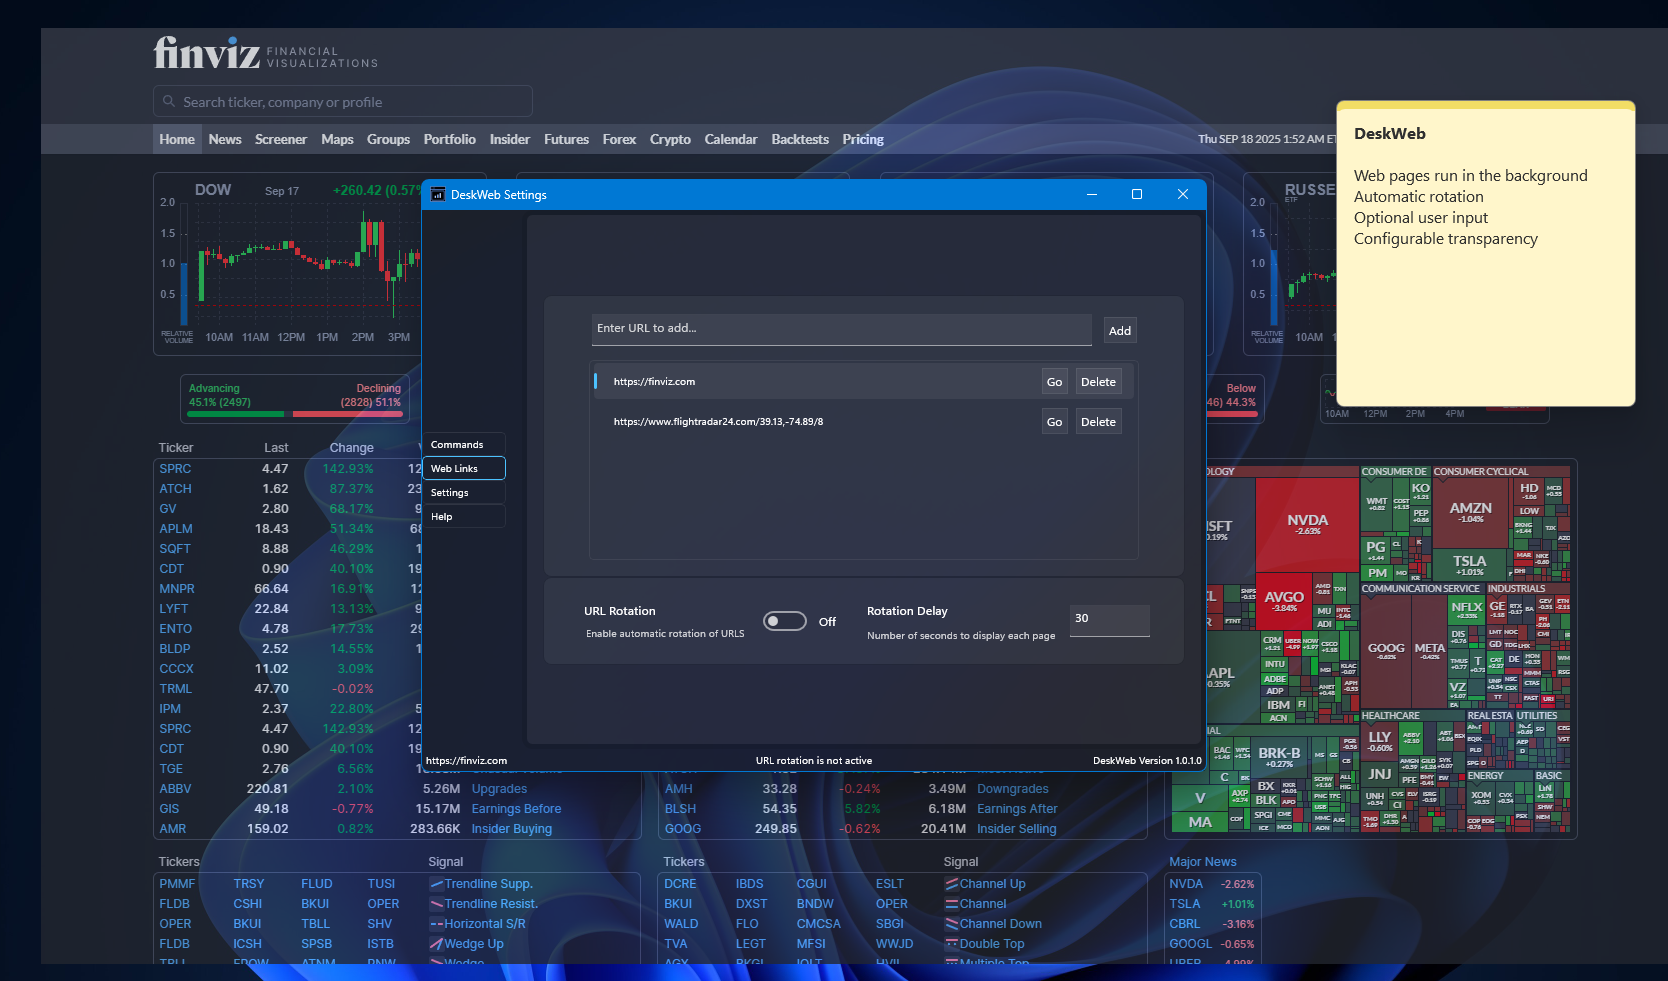Click NVDA tile in heatmap
This screenshot has width=1668, height=981.
(x=1307, y=524)
